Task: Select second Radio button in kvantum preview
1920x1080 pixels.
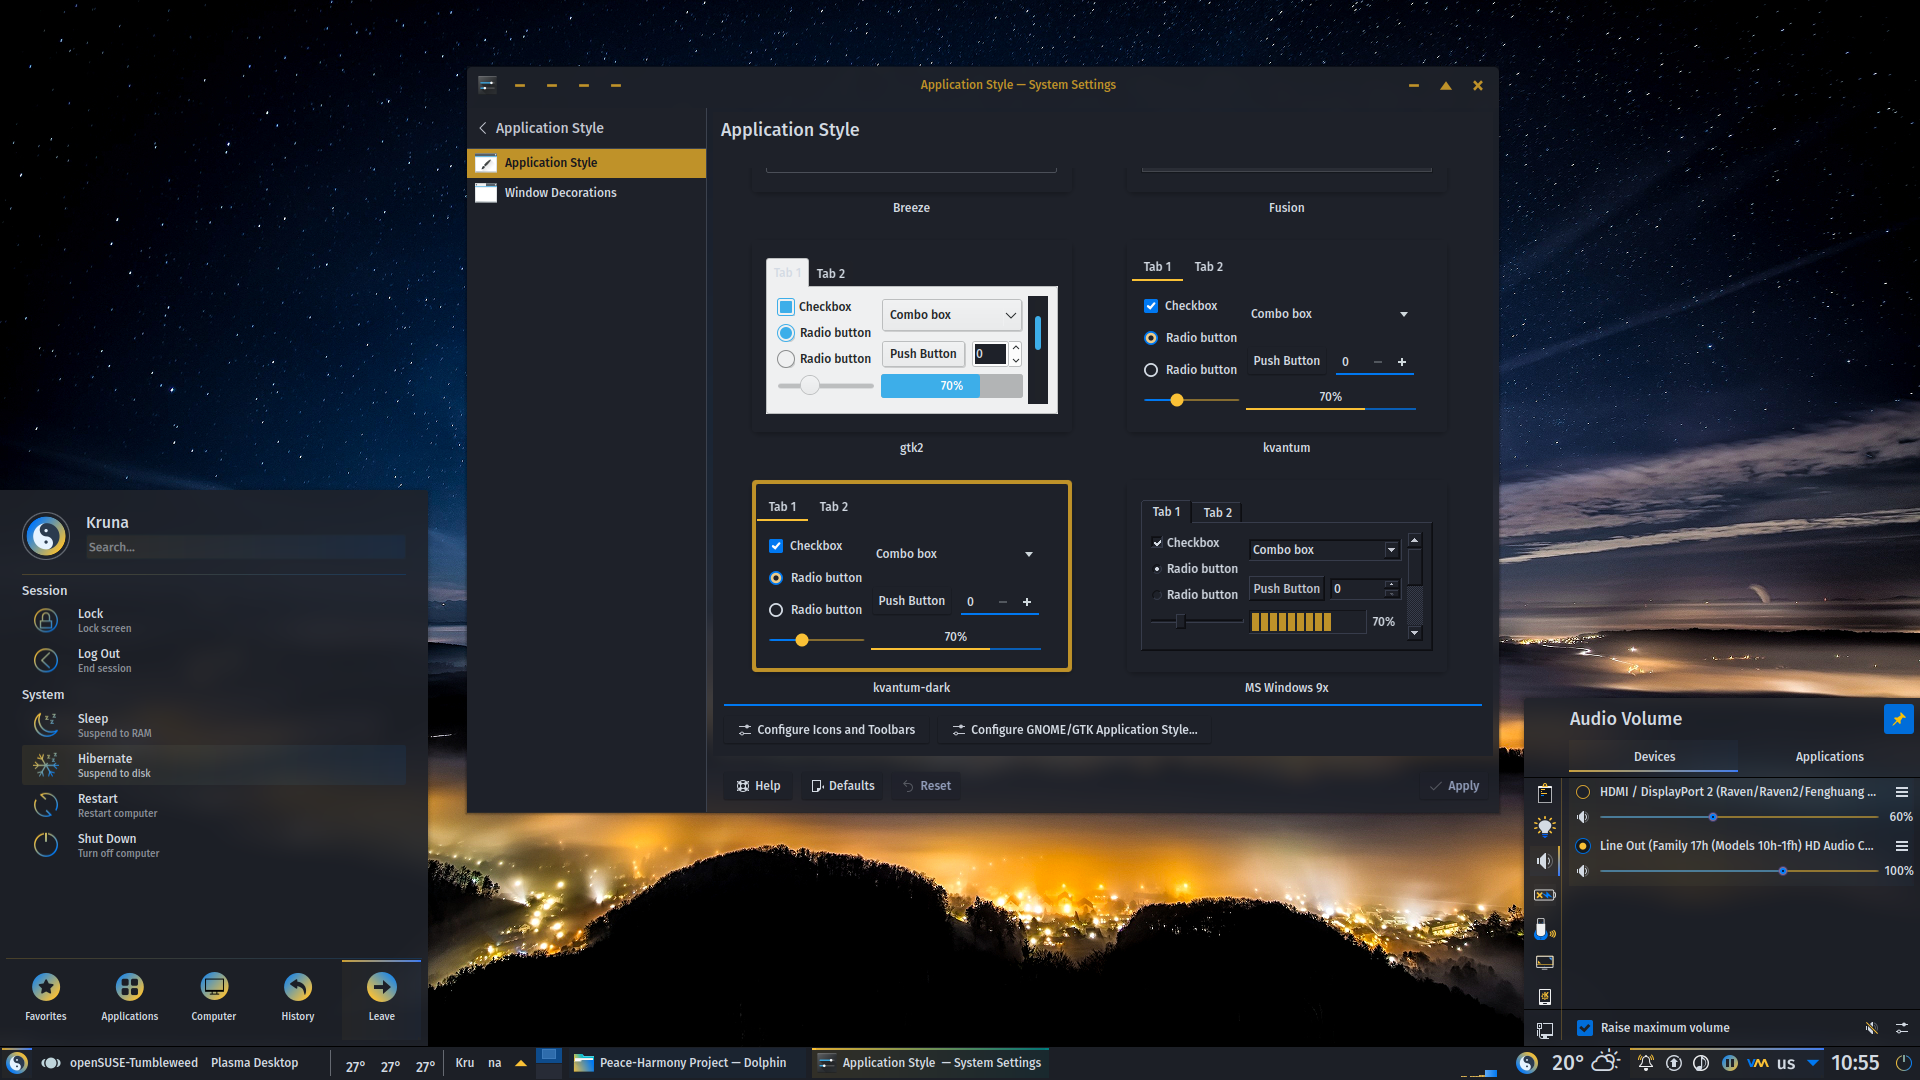Action: pyautogui.click(x=1151, y=370)
